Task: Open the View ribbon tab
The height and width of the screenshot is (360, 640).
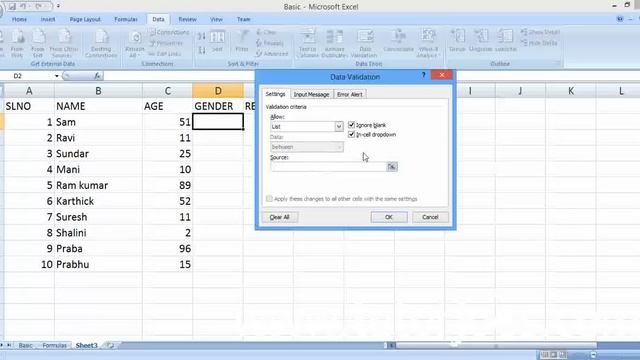Action: point(216,19)
